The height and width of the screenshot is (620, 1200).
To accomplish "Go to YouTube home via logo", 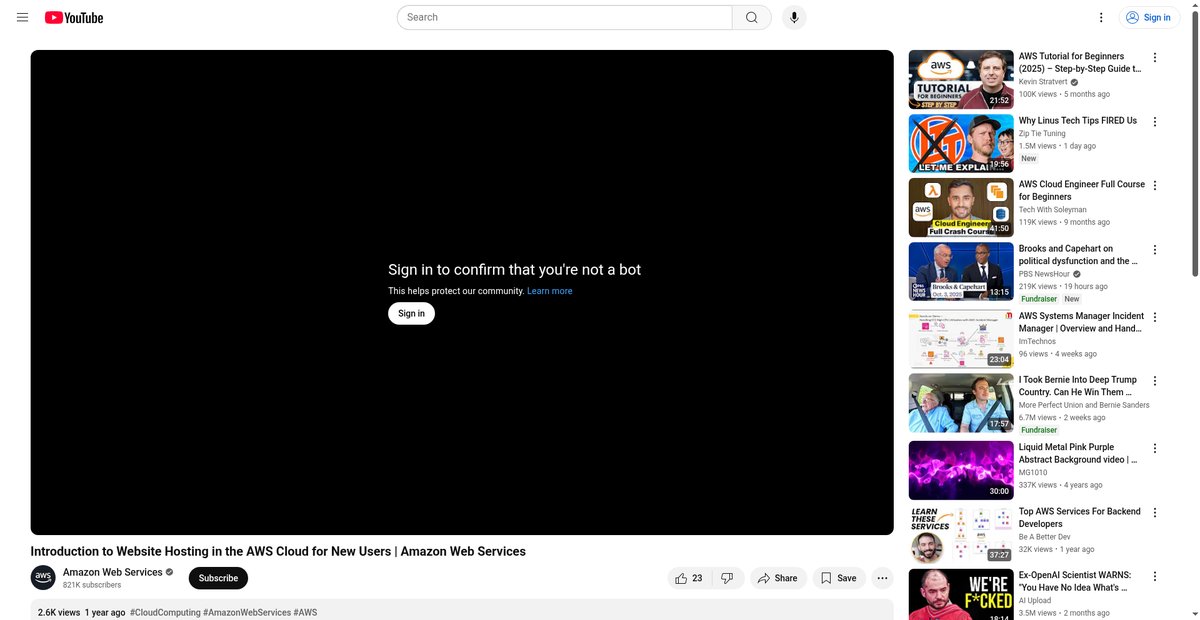I will (74, 17).
